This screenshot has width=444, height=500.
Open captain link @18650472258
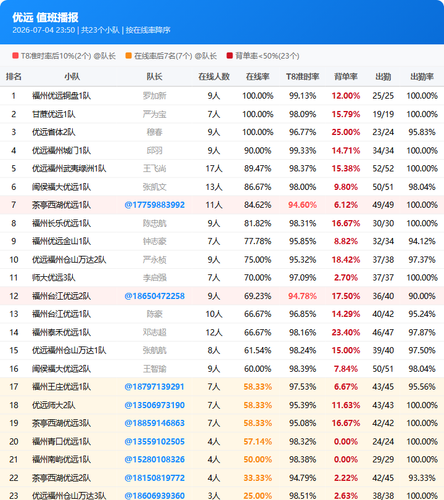point(154,296)
